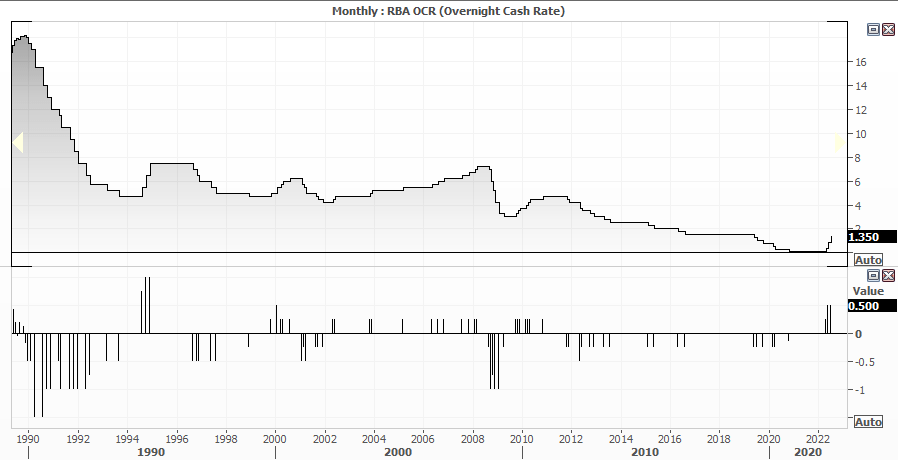The height and width of the screenshot is (460, 898).
Task: Click the chart title RBA OCR
Action: point(448,11)
